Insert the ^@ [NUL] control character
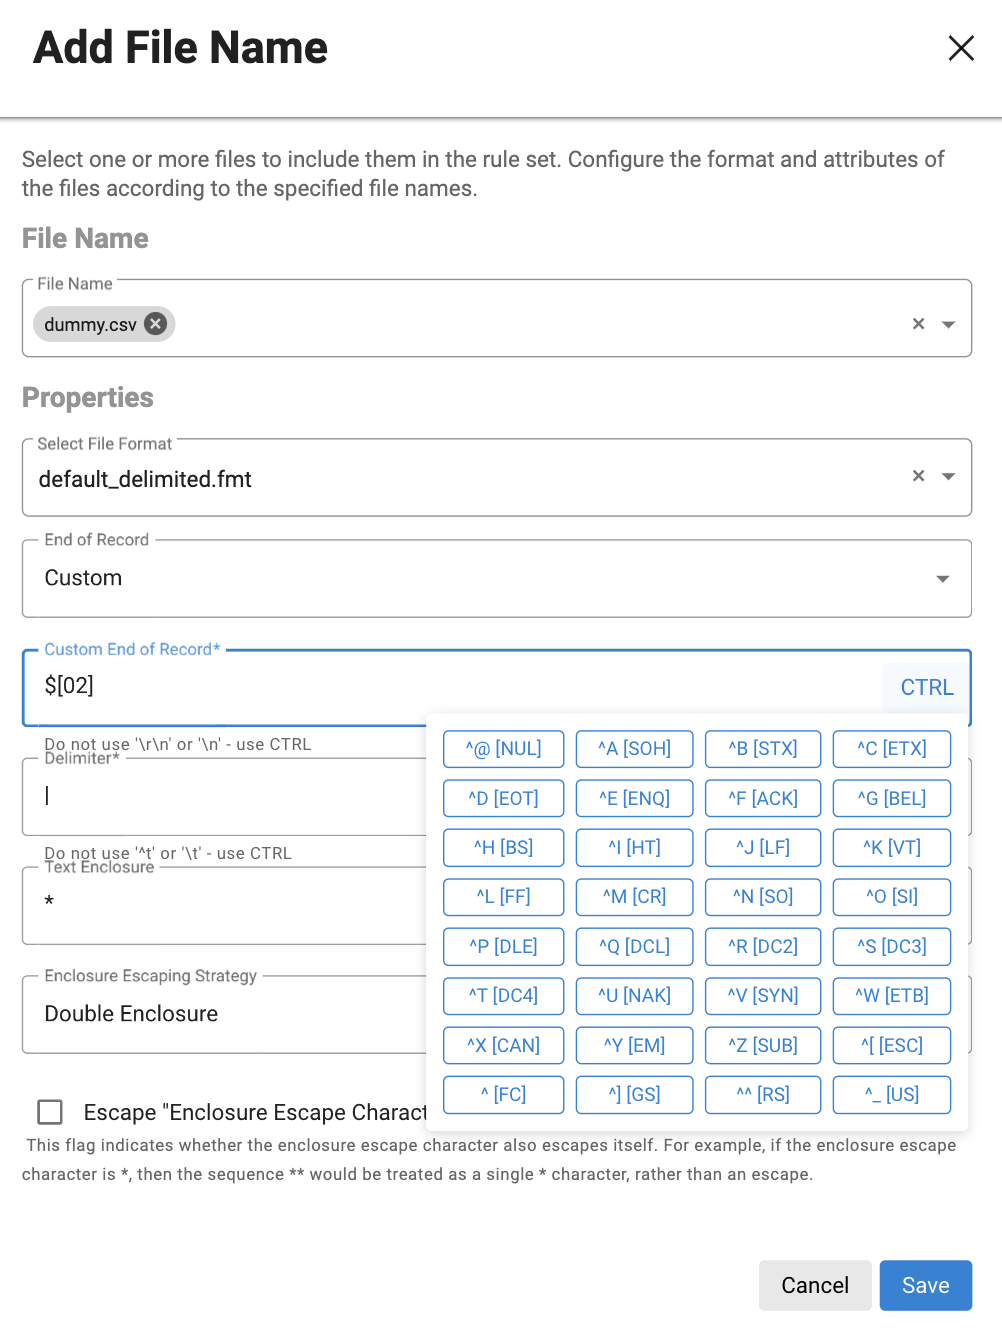Image resolution: width=1002 pixels, height=1334 pixels. tap(503, 749)
